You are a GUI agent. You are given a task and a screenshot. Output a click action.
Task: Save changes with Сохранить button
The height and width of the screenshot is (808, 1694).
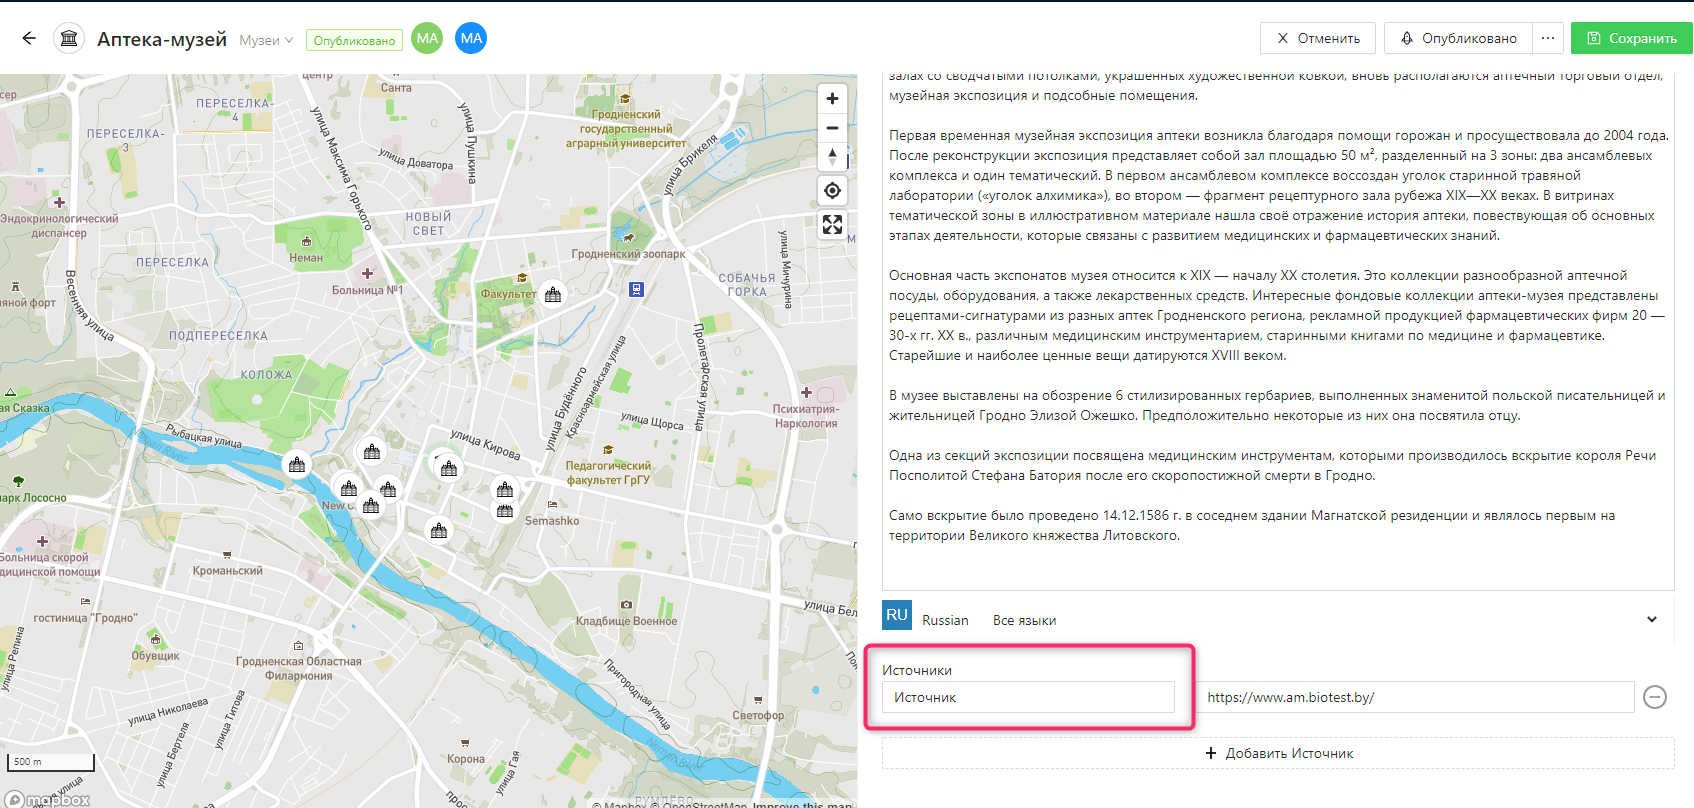tap(1631, 38)
